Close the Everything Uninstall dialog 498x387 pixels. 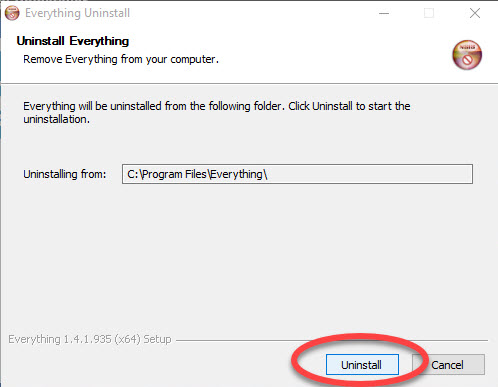pyautogui.click(x=475, y=13)
